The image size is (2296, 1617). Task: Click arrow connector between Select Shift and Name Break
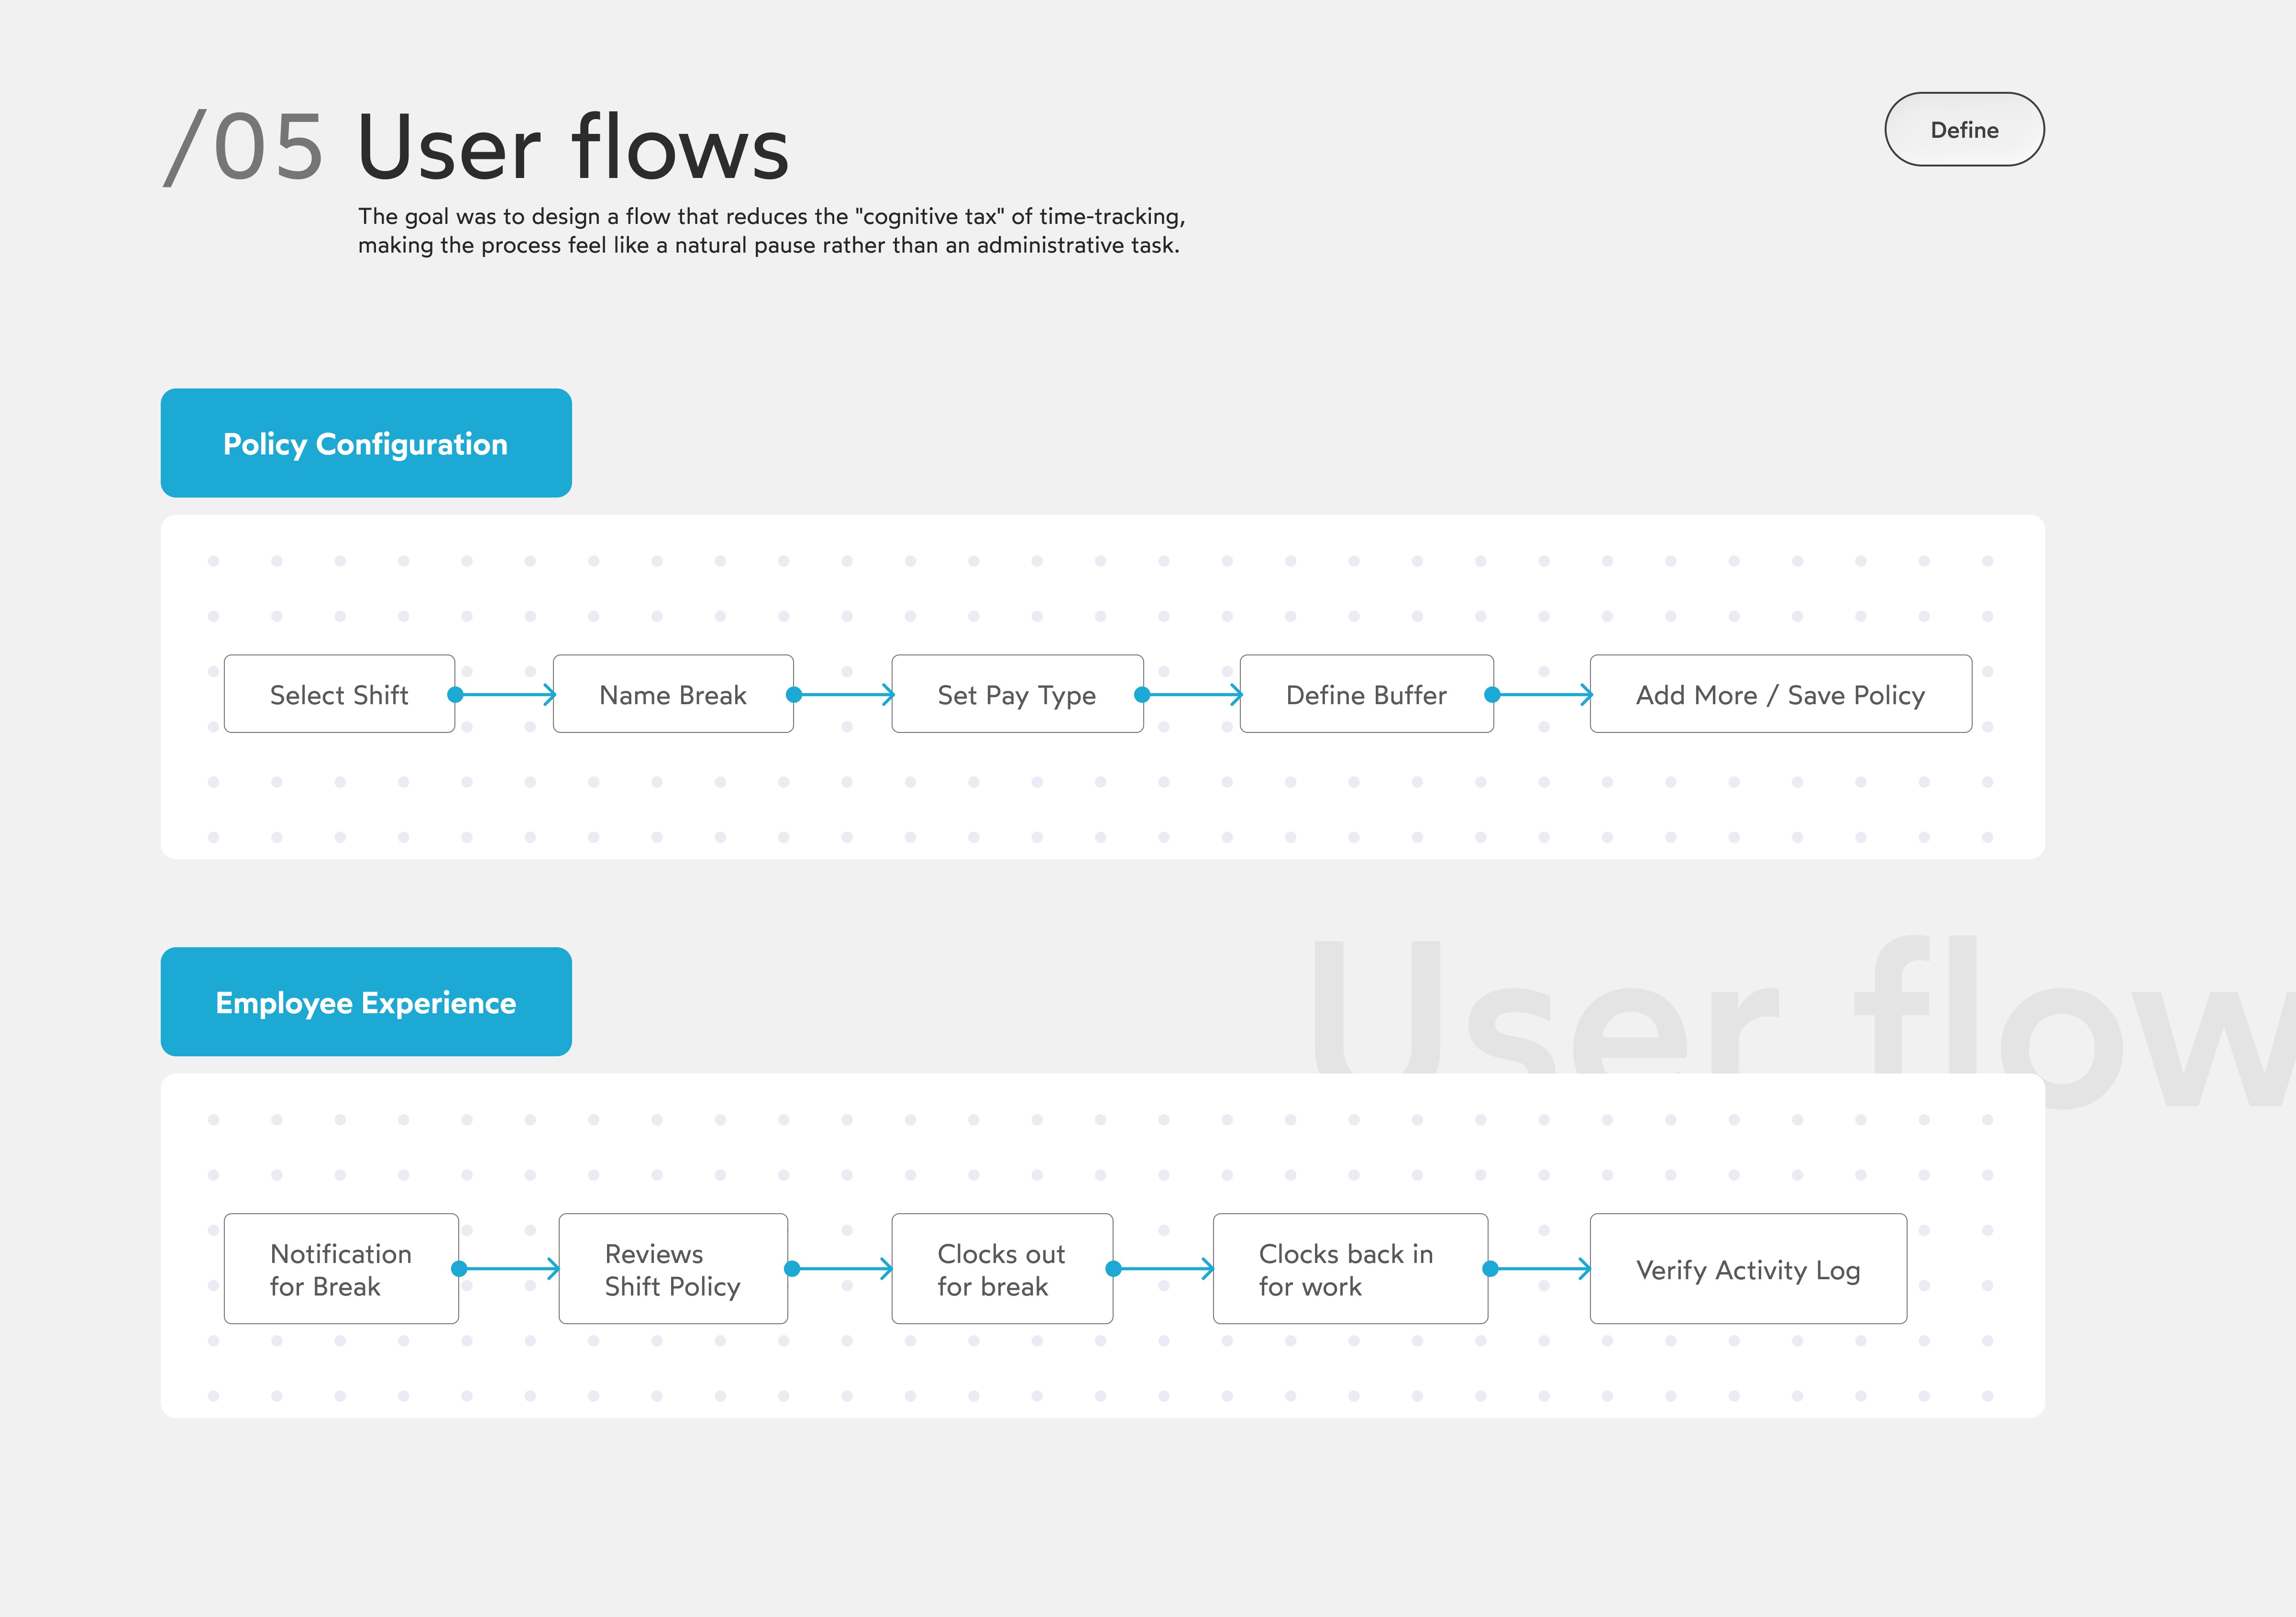(504, 694)
